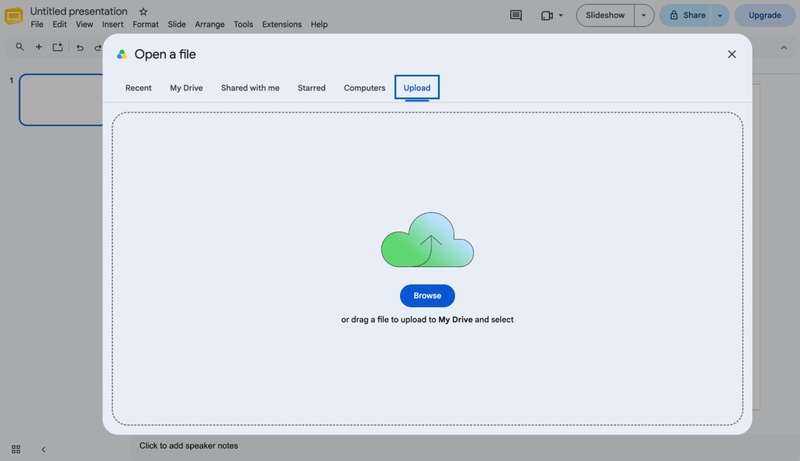Open the Arrange menu

click(x=209, y=24)
